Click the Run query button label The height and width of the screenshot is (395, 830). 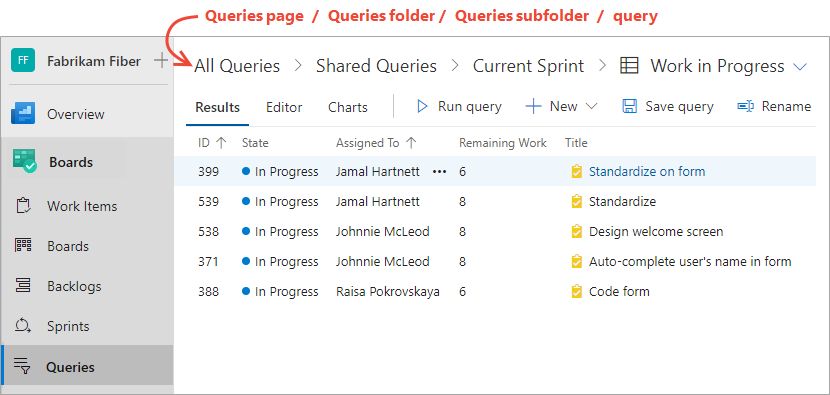point(470,106)
